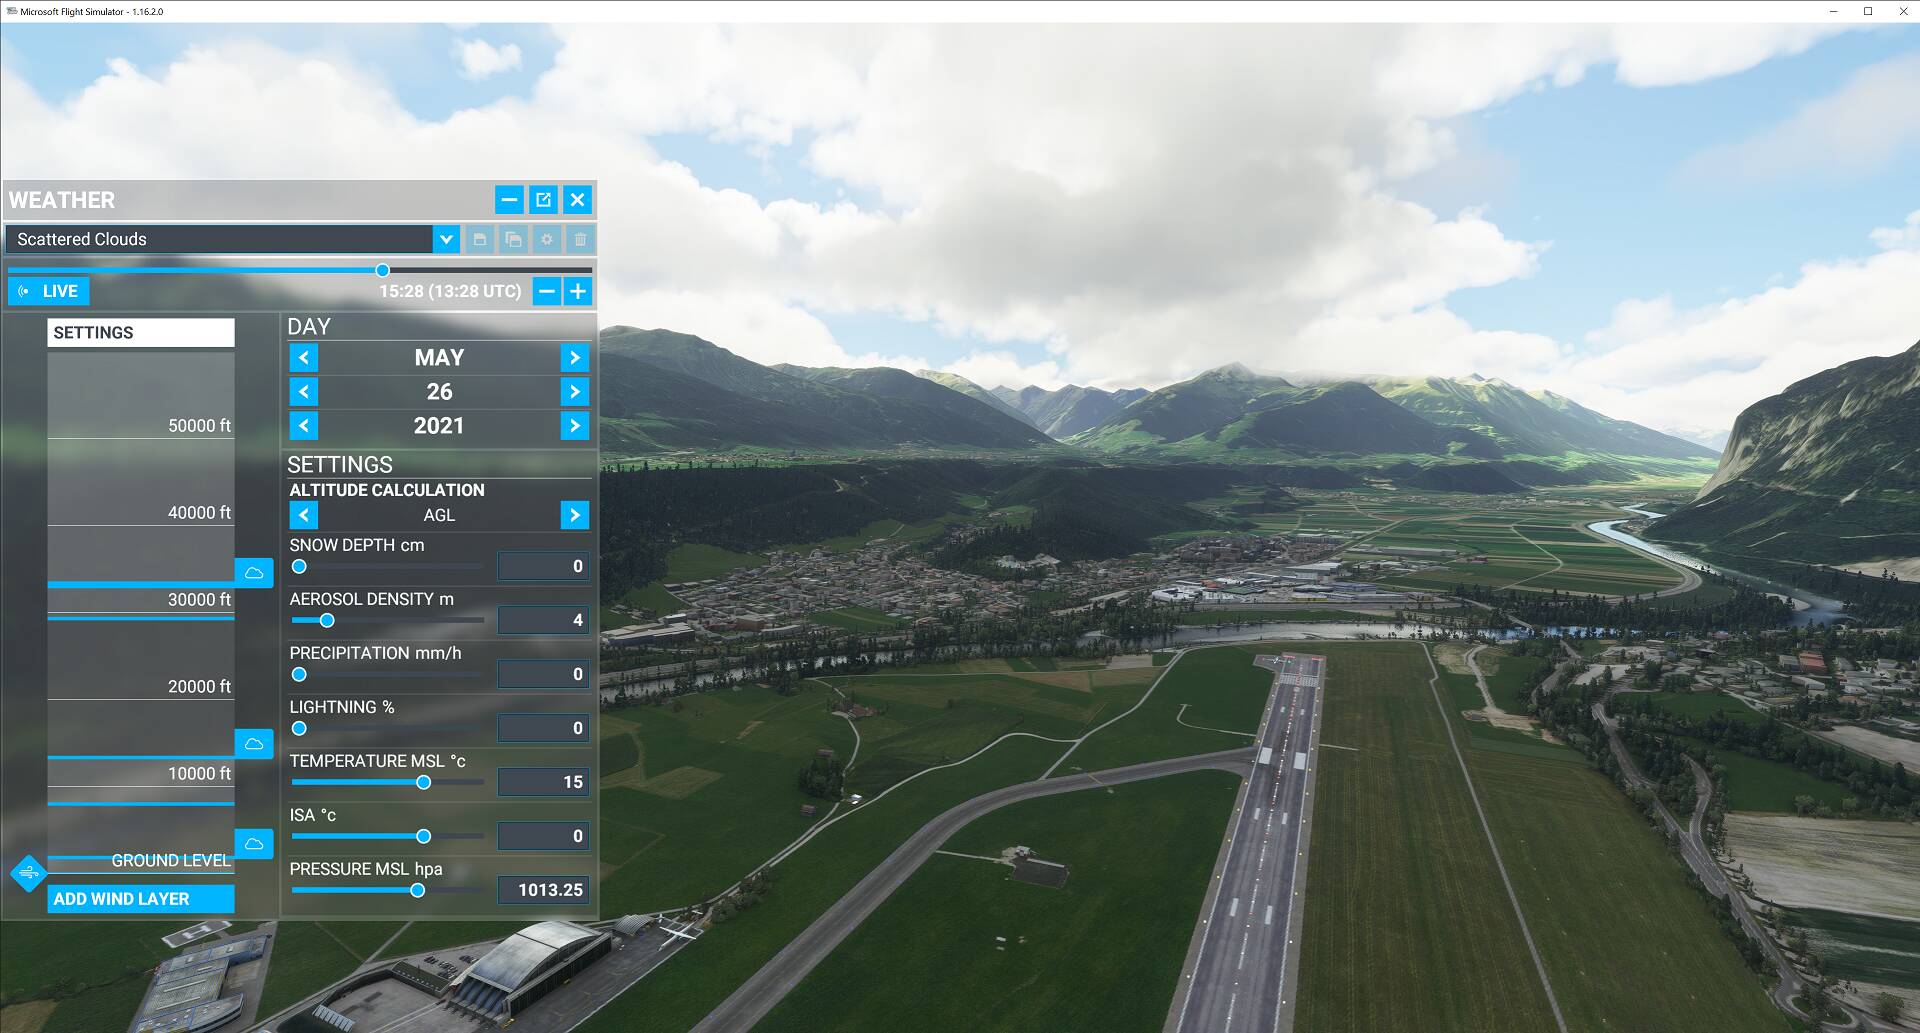Click the 40000 ft altitude label
Viewport: 1920px width, 1033px height.
[x=199, y=512]
